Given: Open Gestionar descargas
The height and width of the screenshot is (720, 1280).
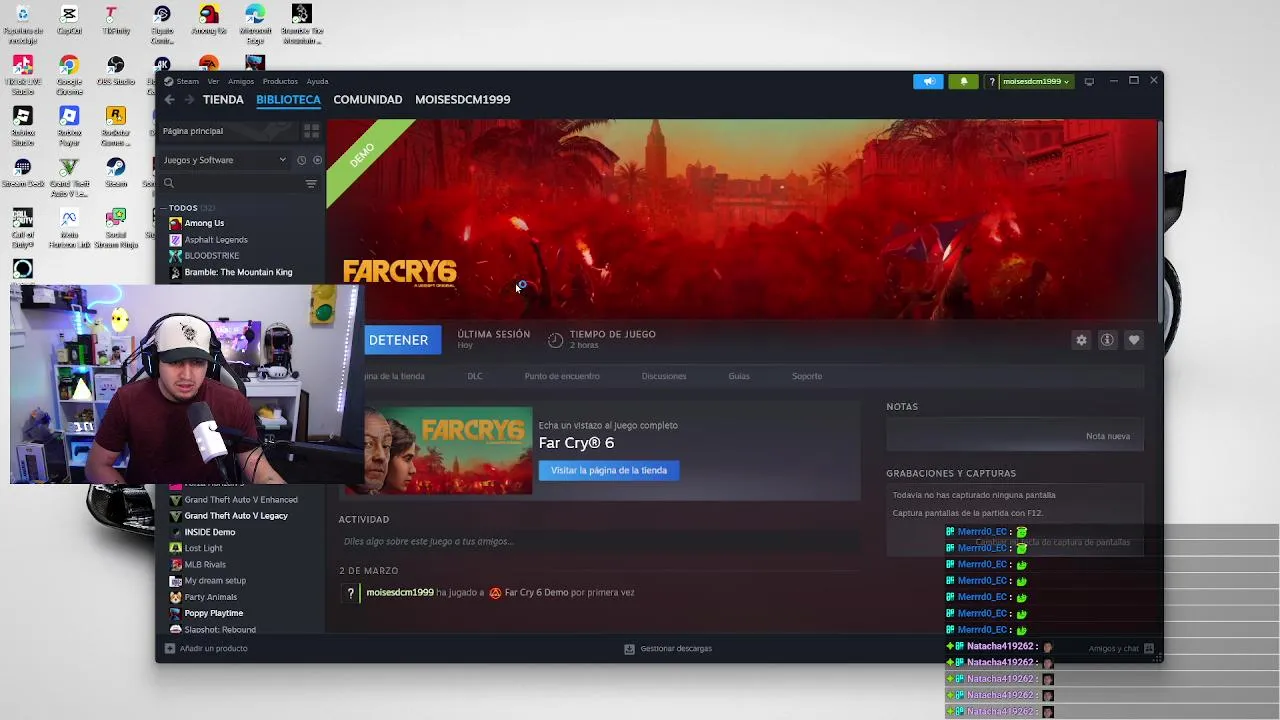Looking at the screenshot, I should click(668, 648).
